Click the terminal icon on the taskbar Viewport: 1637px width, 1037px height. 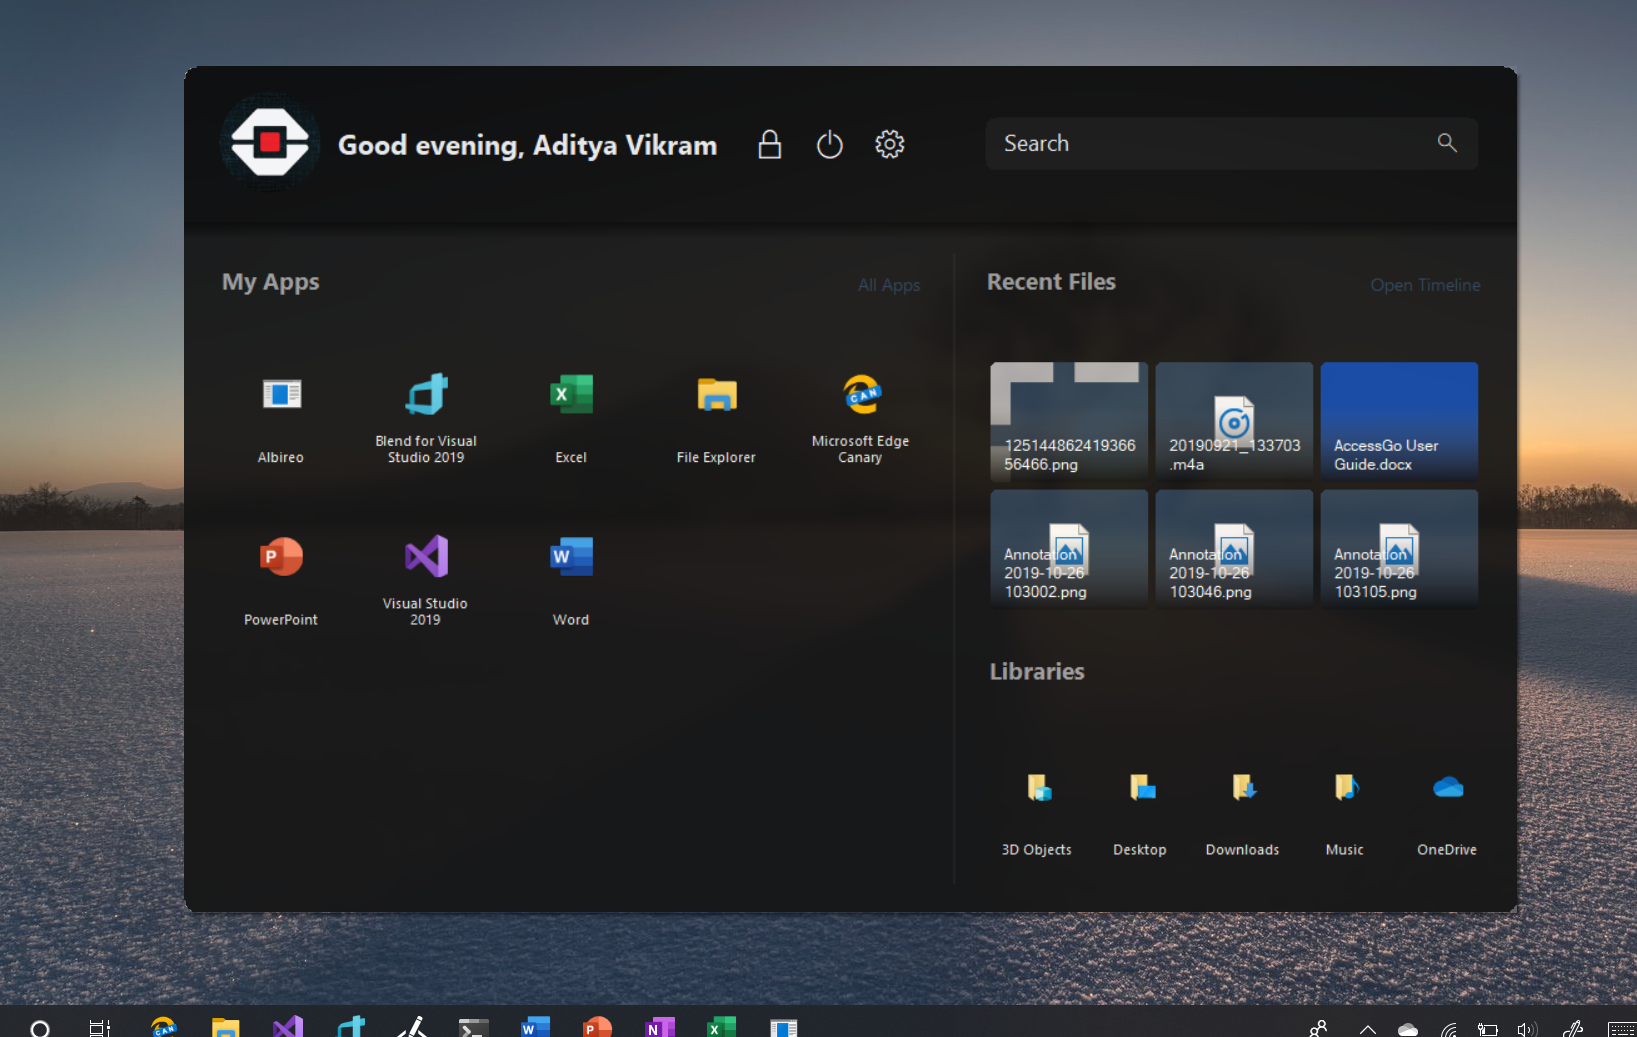click(474, 1027)
